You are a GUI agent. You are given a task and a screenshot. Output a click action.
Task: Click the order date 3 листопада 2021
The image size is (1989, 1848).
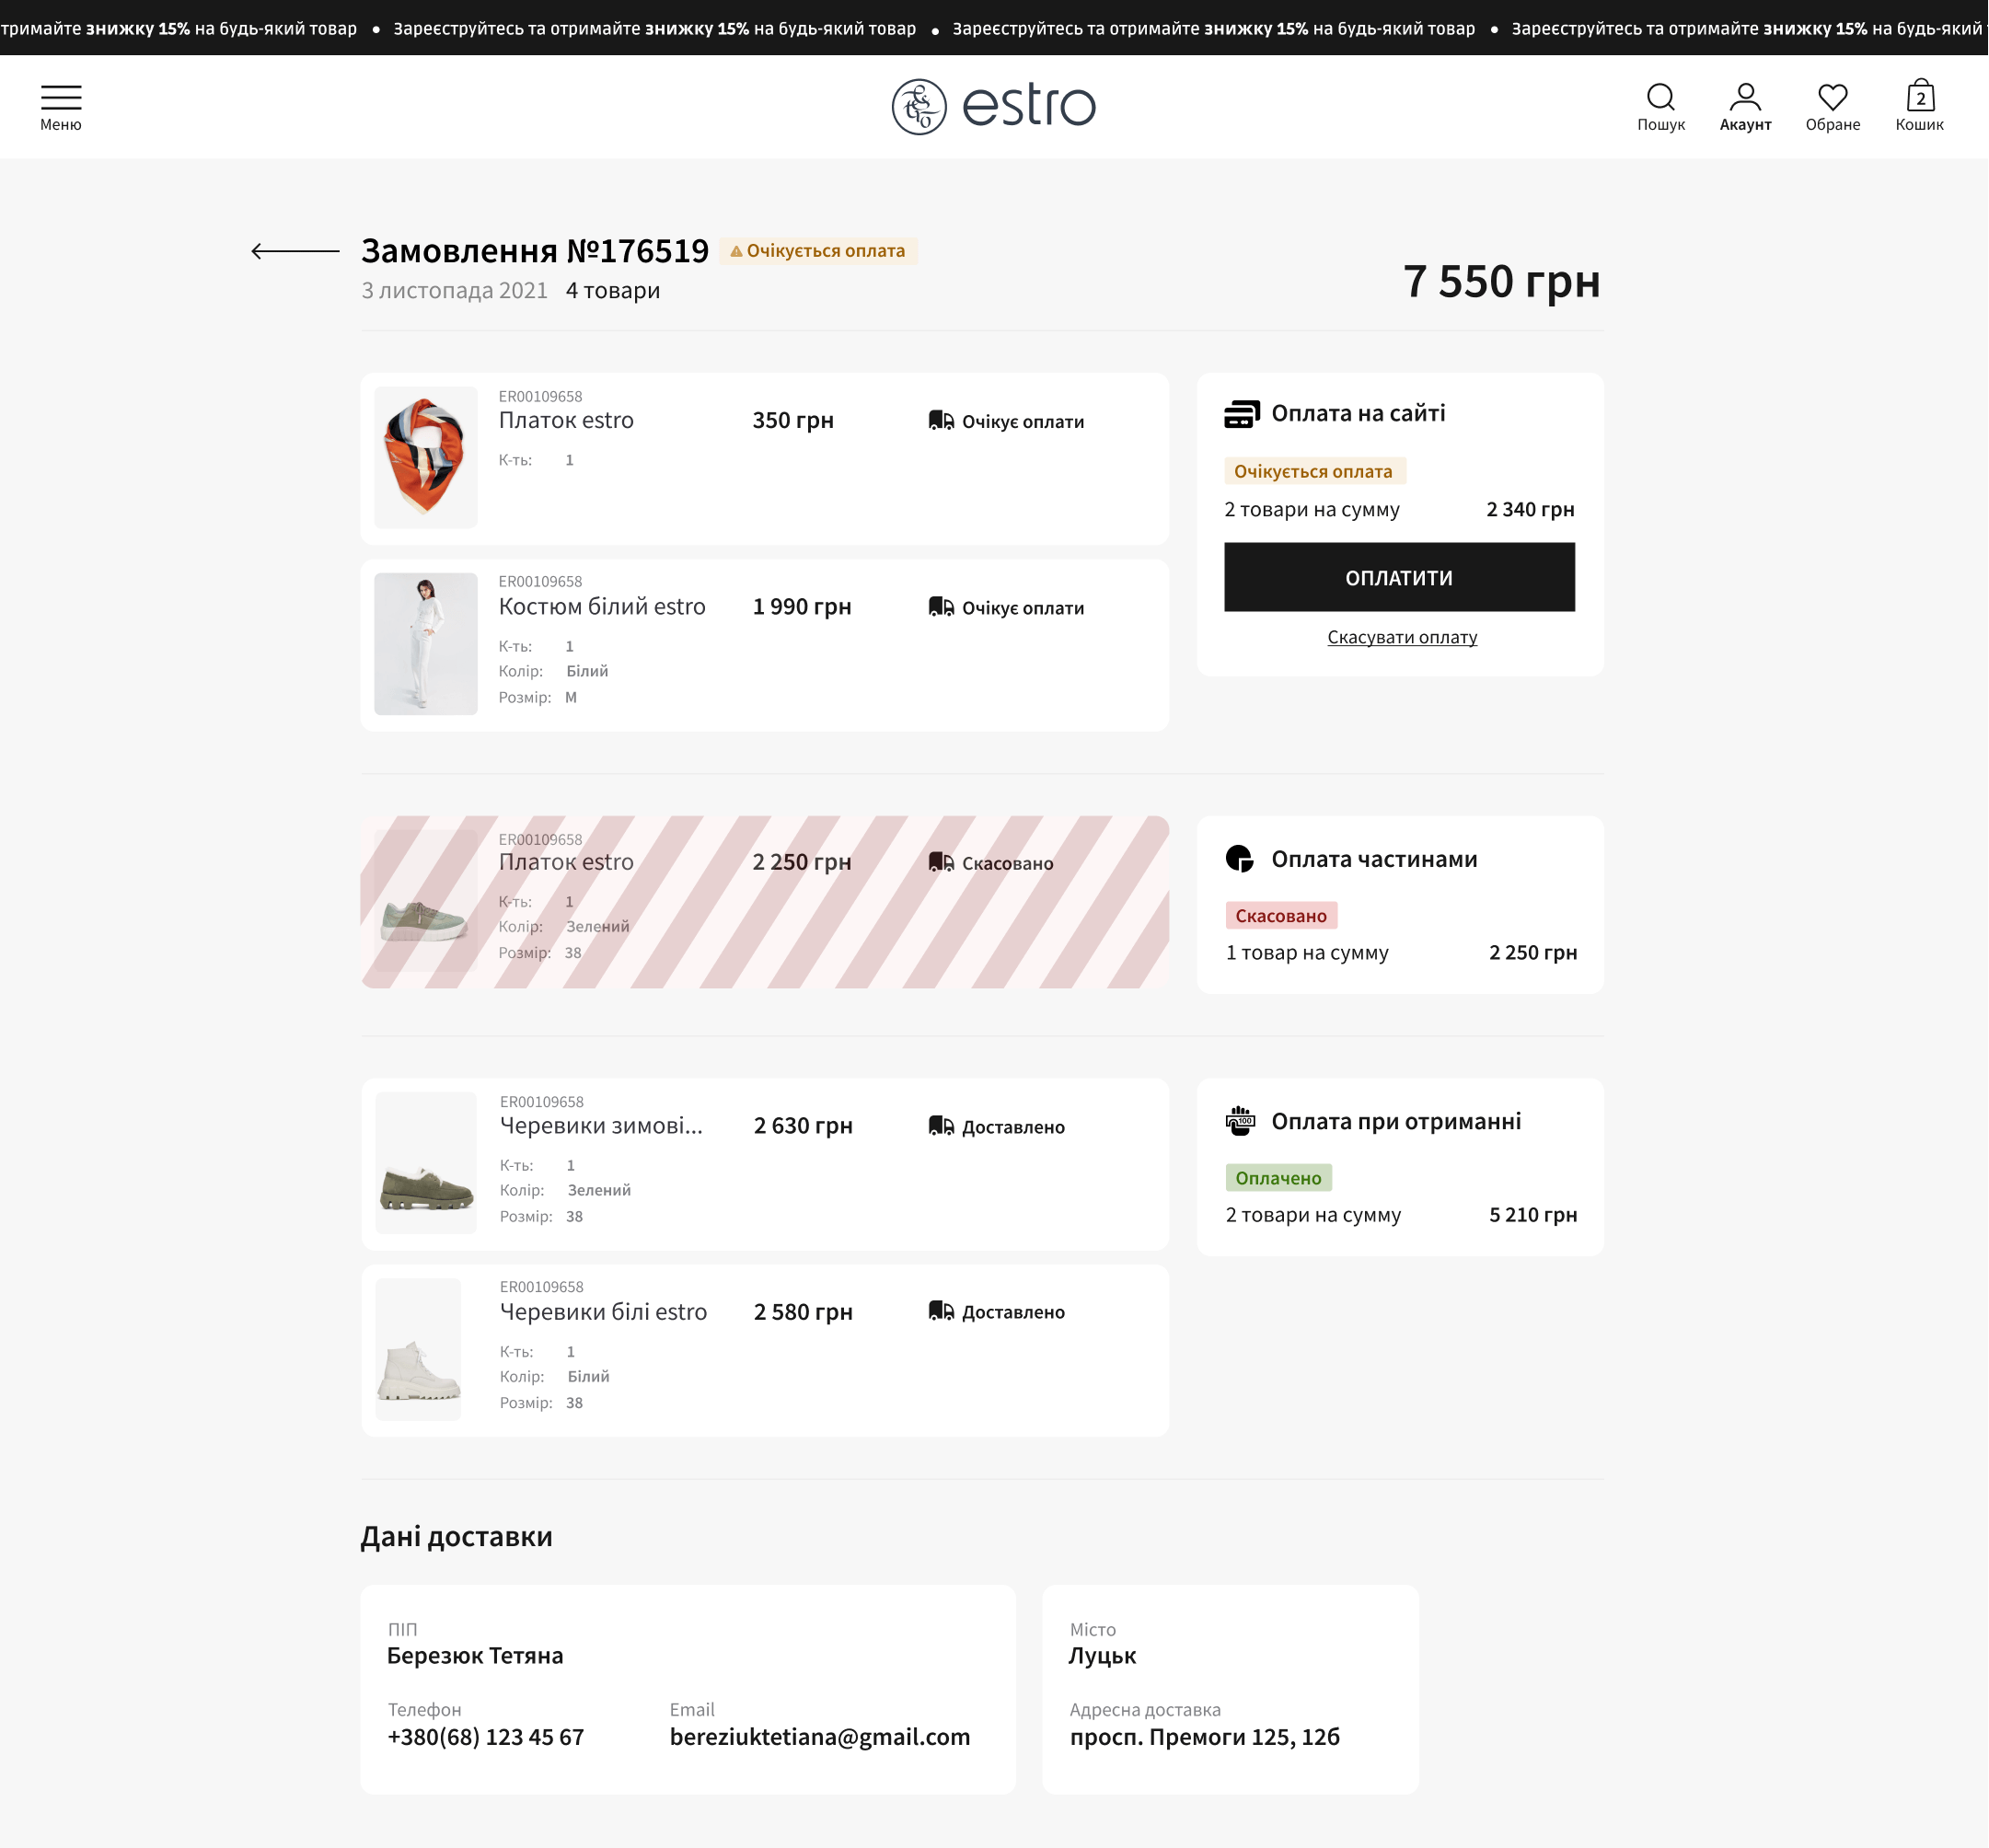pyautogui.click(x=455, y=291)
